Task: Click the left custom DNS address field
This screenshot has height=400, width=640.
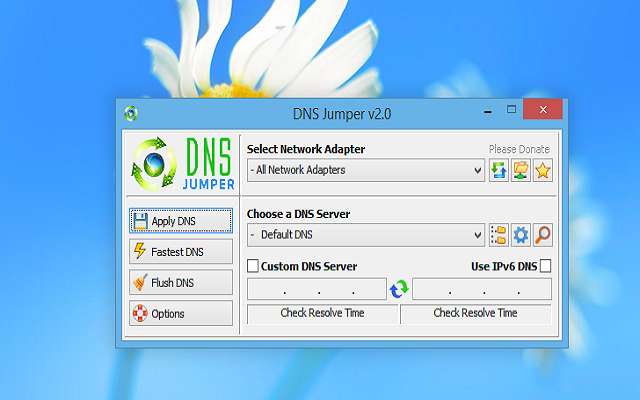Action: coord(316,290)
